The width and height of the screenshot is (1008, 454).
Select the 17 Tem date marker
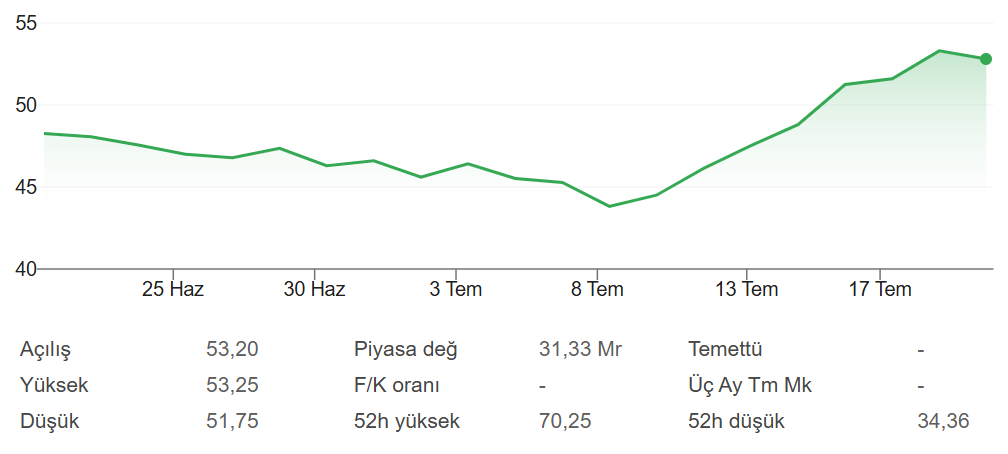(x=880, y=289)
